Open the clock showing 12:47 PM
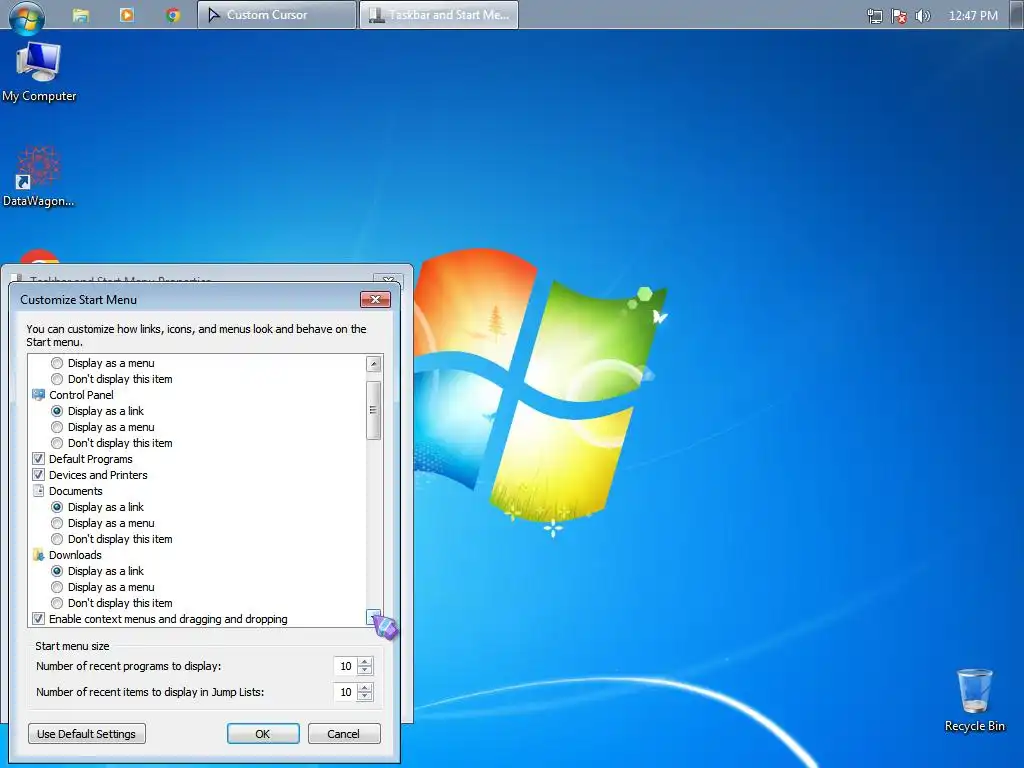The width and height of the screenshot is (1024, 768). tap(973, 16)
